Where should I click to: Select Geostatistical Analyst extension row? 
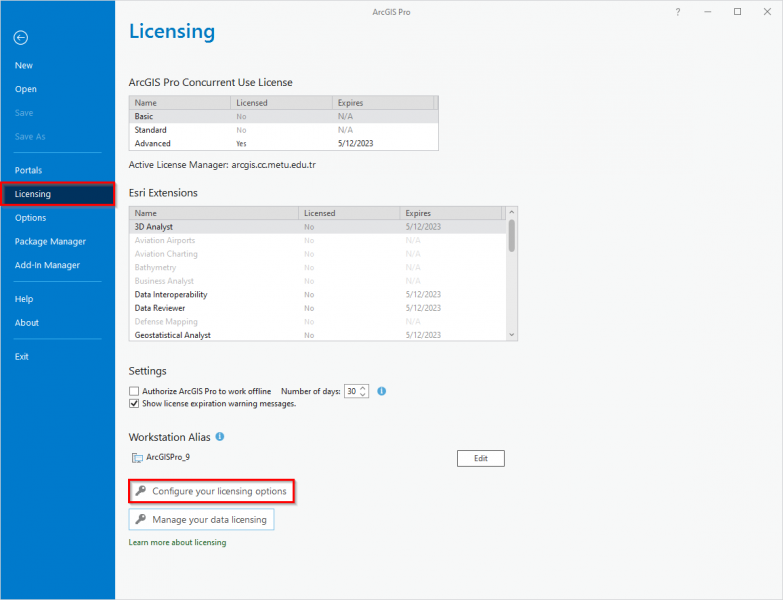tap(318, 335)
